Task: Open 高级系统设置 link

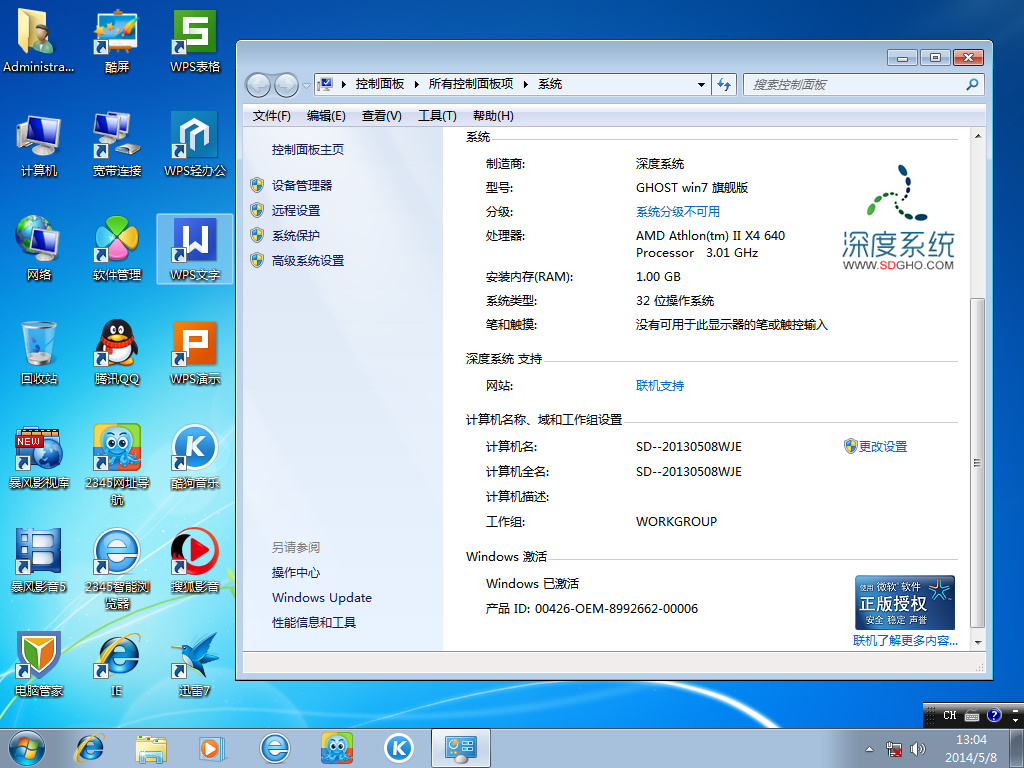Action: [x=308, y=261]
